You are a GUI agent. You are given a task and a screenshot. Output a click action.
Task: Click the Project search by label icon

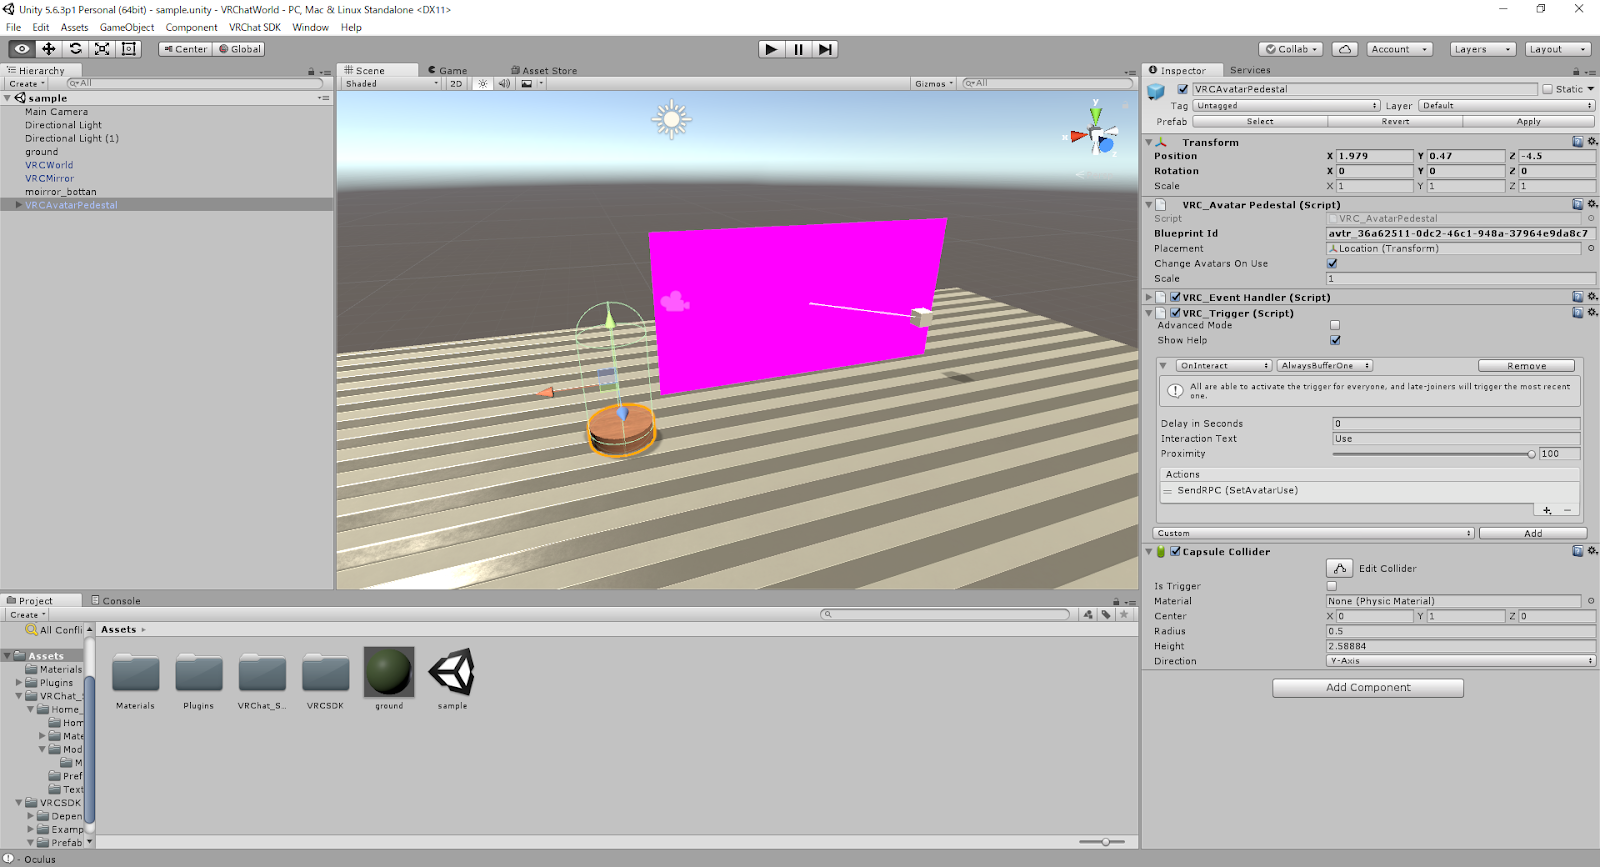pos(1106,615)
